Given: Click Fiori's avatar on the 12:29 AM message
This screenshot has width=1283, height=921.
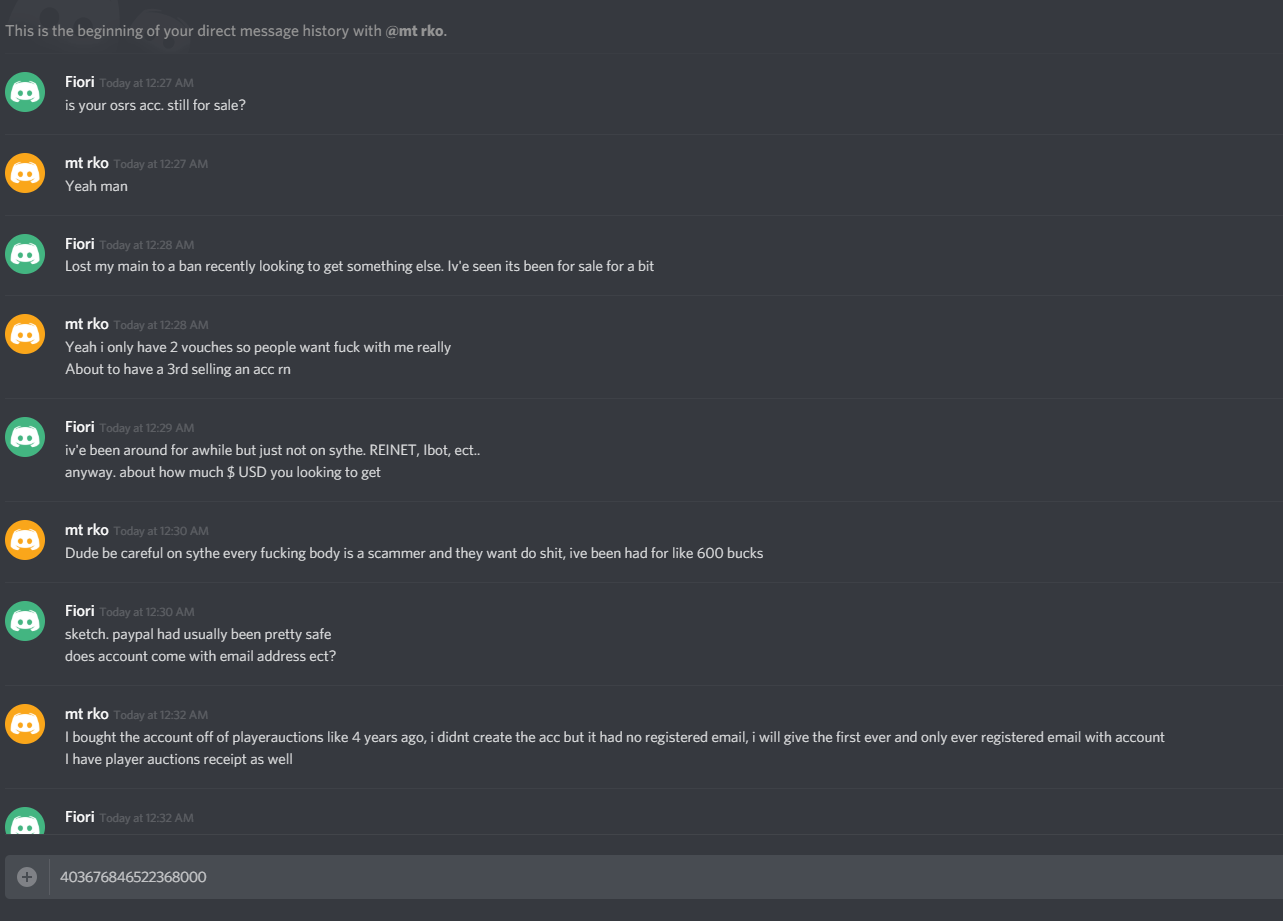Looking at the screenshot, I should click(25, 437).
